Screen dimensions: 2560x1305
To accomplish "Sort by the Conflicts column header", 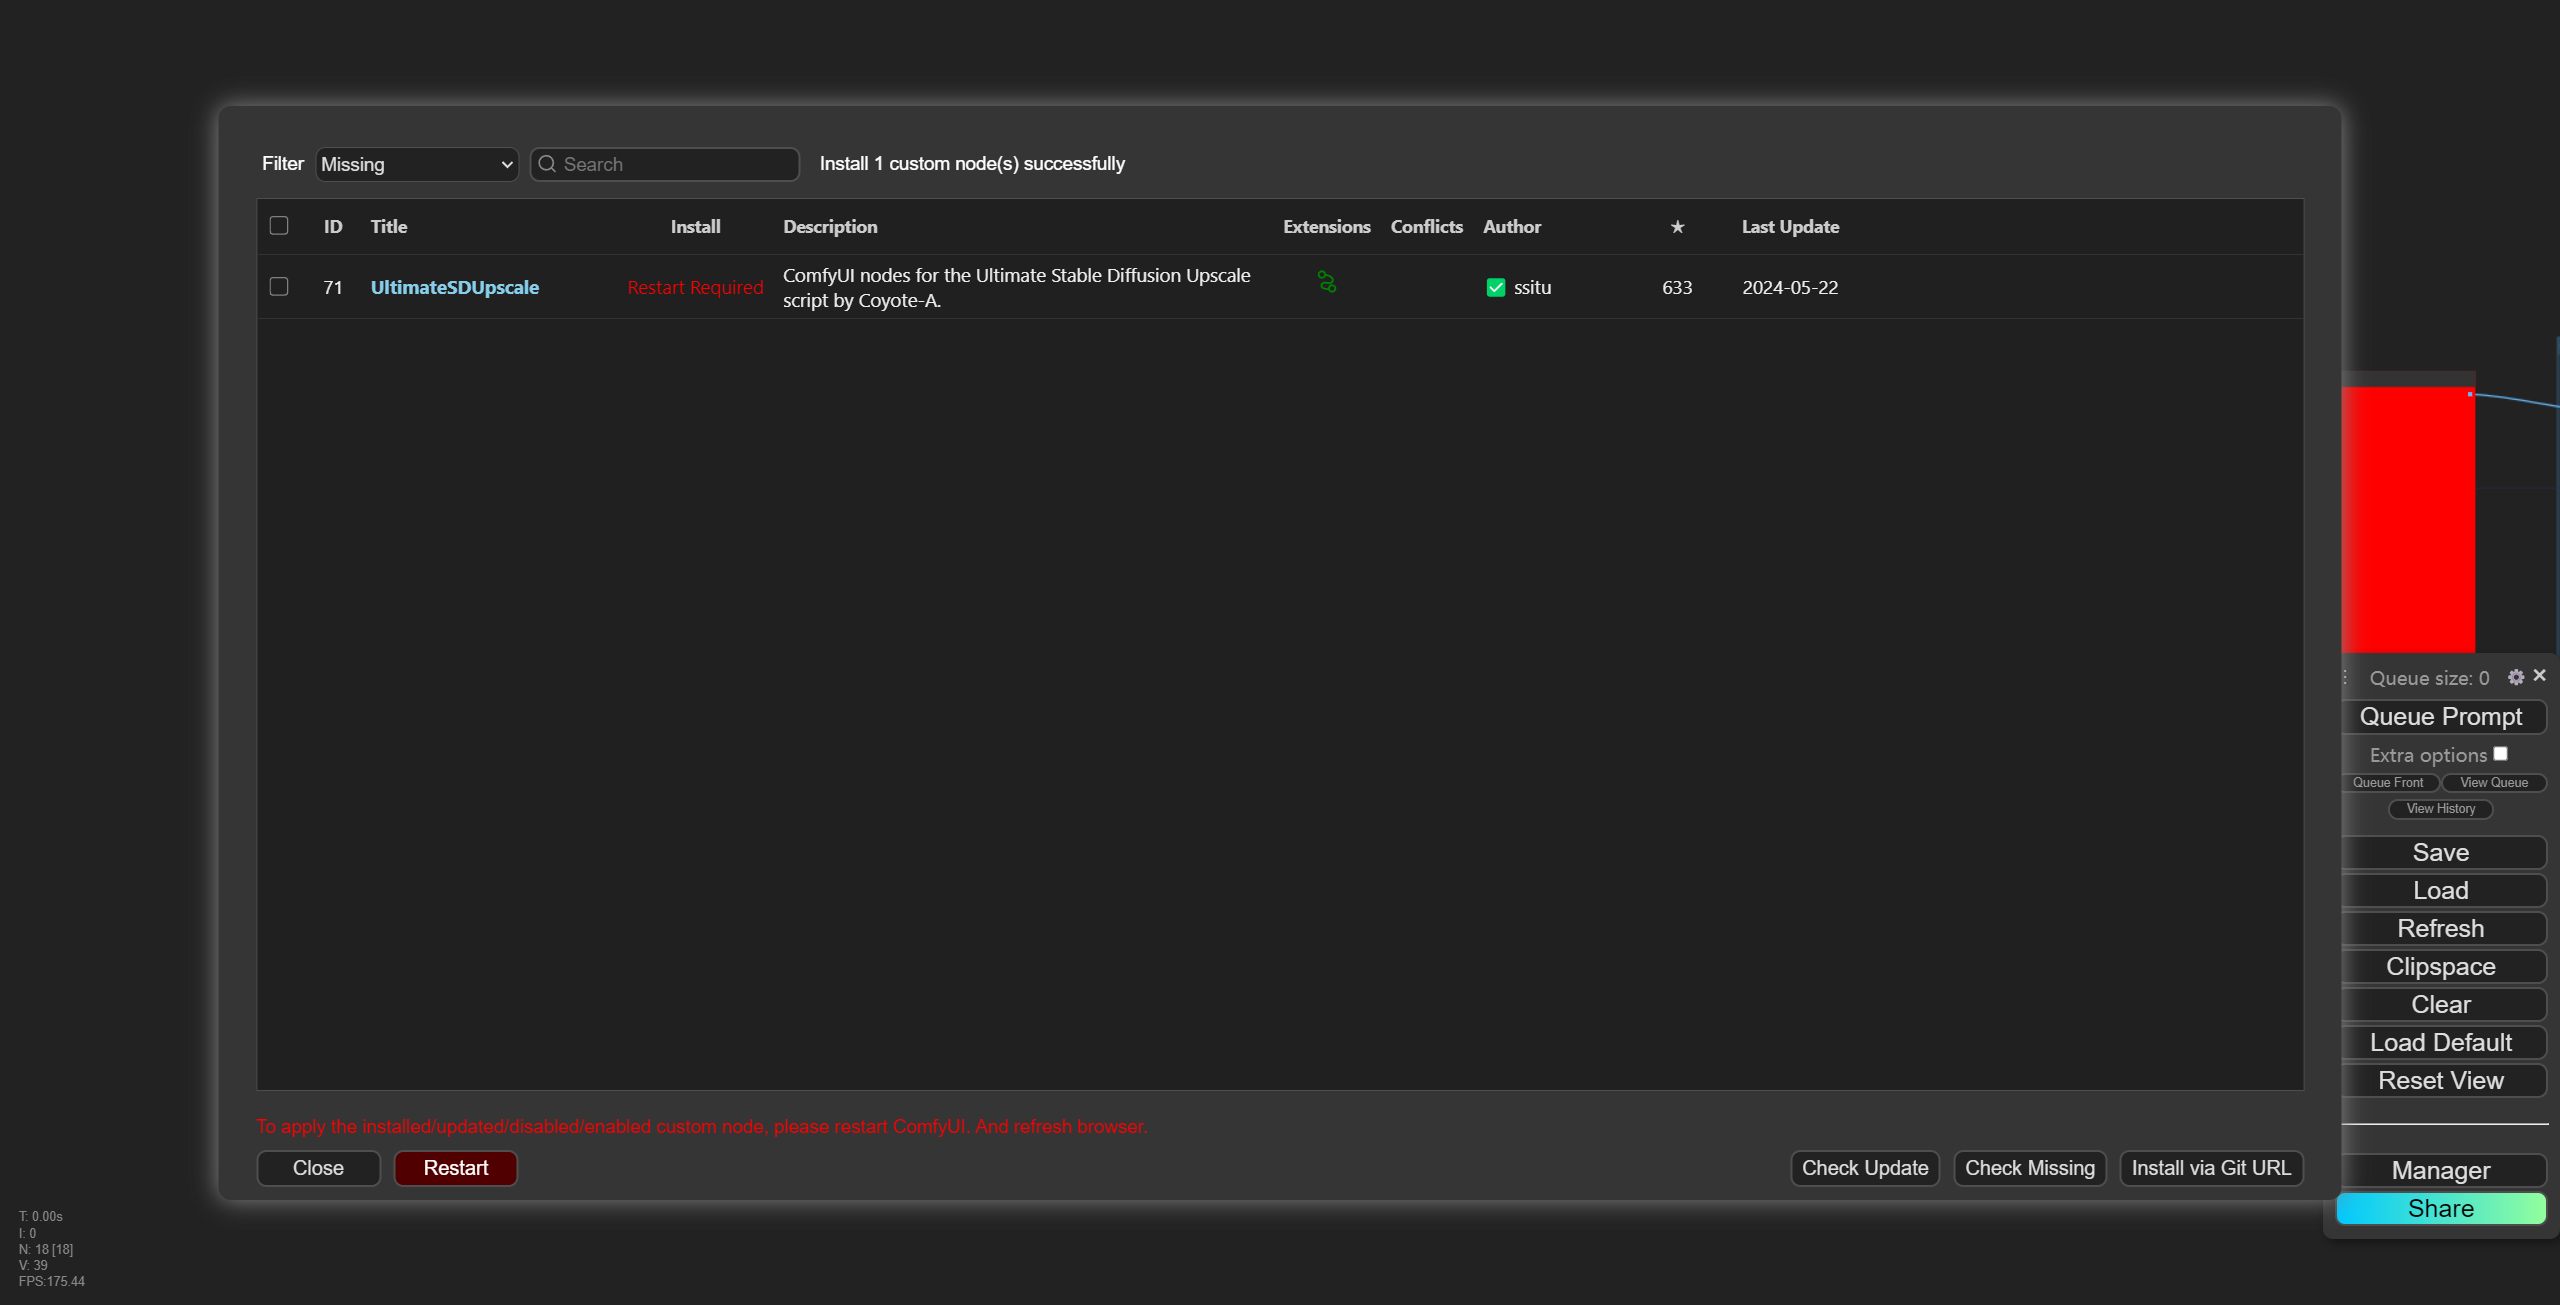I will 1426,227.
